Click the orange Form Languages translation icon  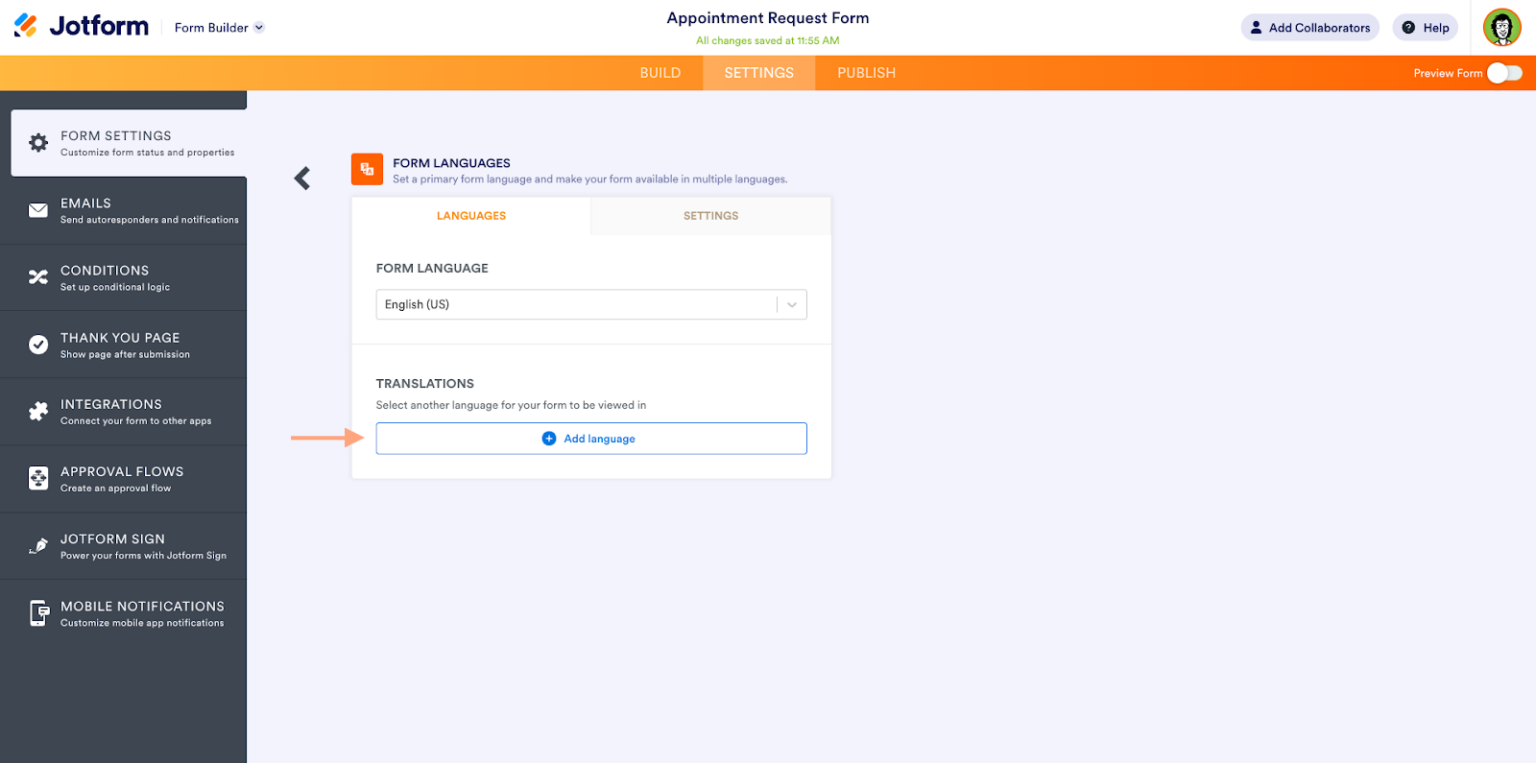point(367,169)
